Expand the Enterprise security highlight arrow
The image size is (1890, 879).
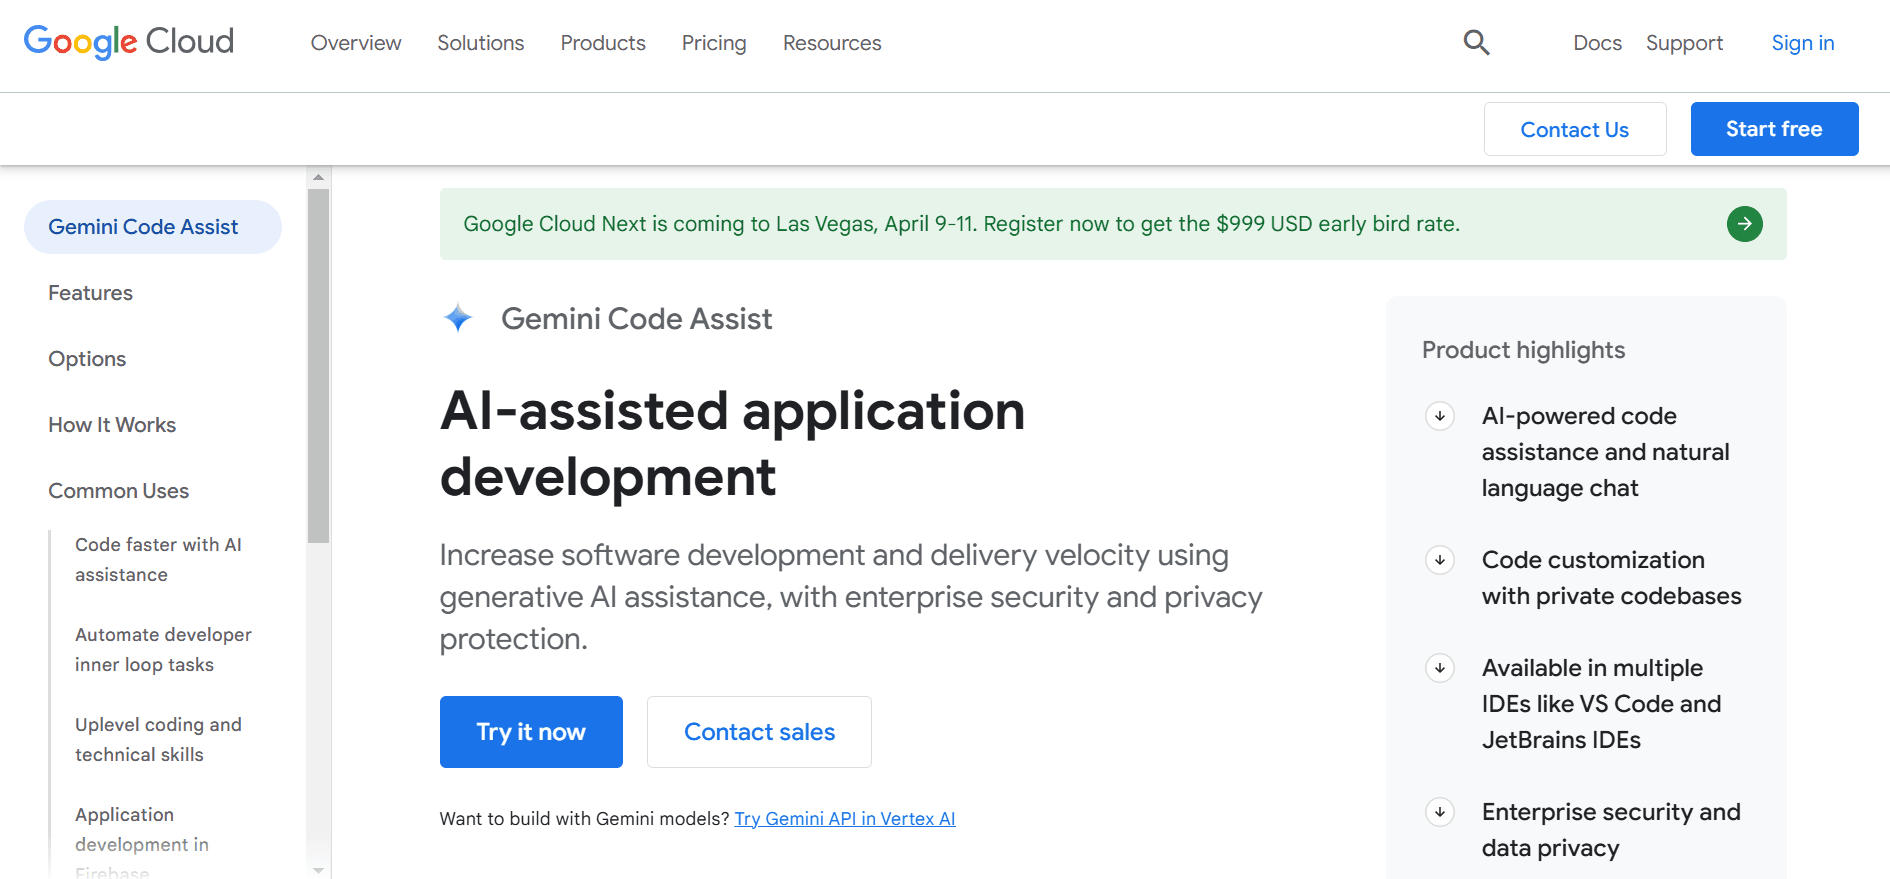(1440, 812)
